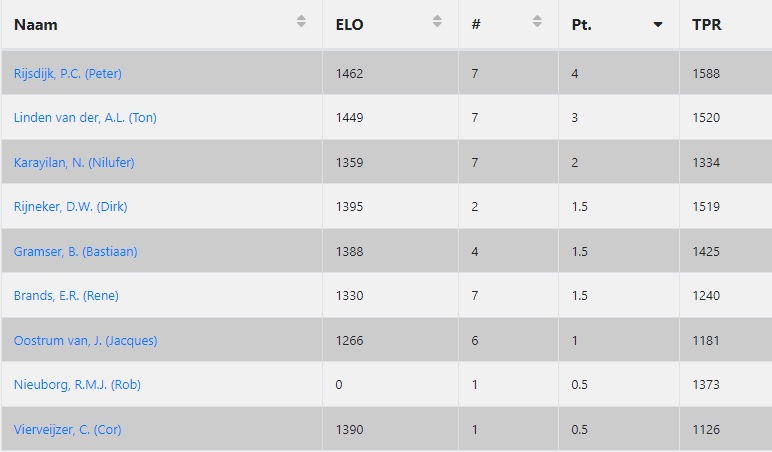The height and width of the screenshot is (452, 772).
Task: Click the # column header symbol
Action: 476,25
